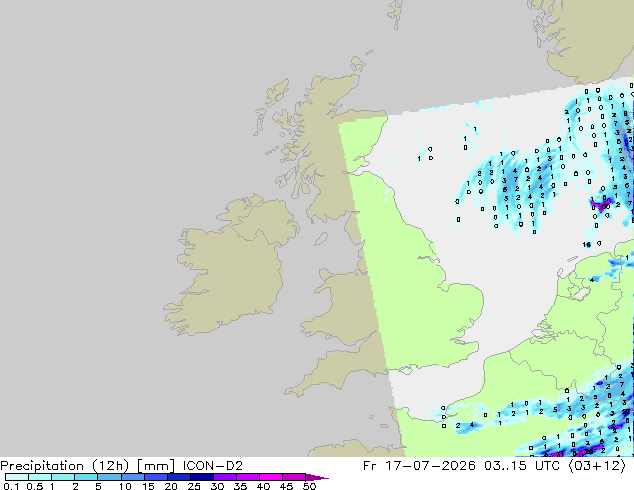Viewport: 634px width, 490px height.
Task: Click the legend swatch between 30 and 35
Action: tap(224, 477)
